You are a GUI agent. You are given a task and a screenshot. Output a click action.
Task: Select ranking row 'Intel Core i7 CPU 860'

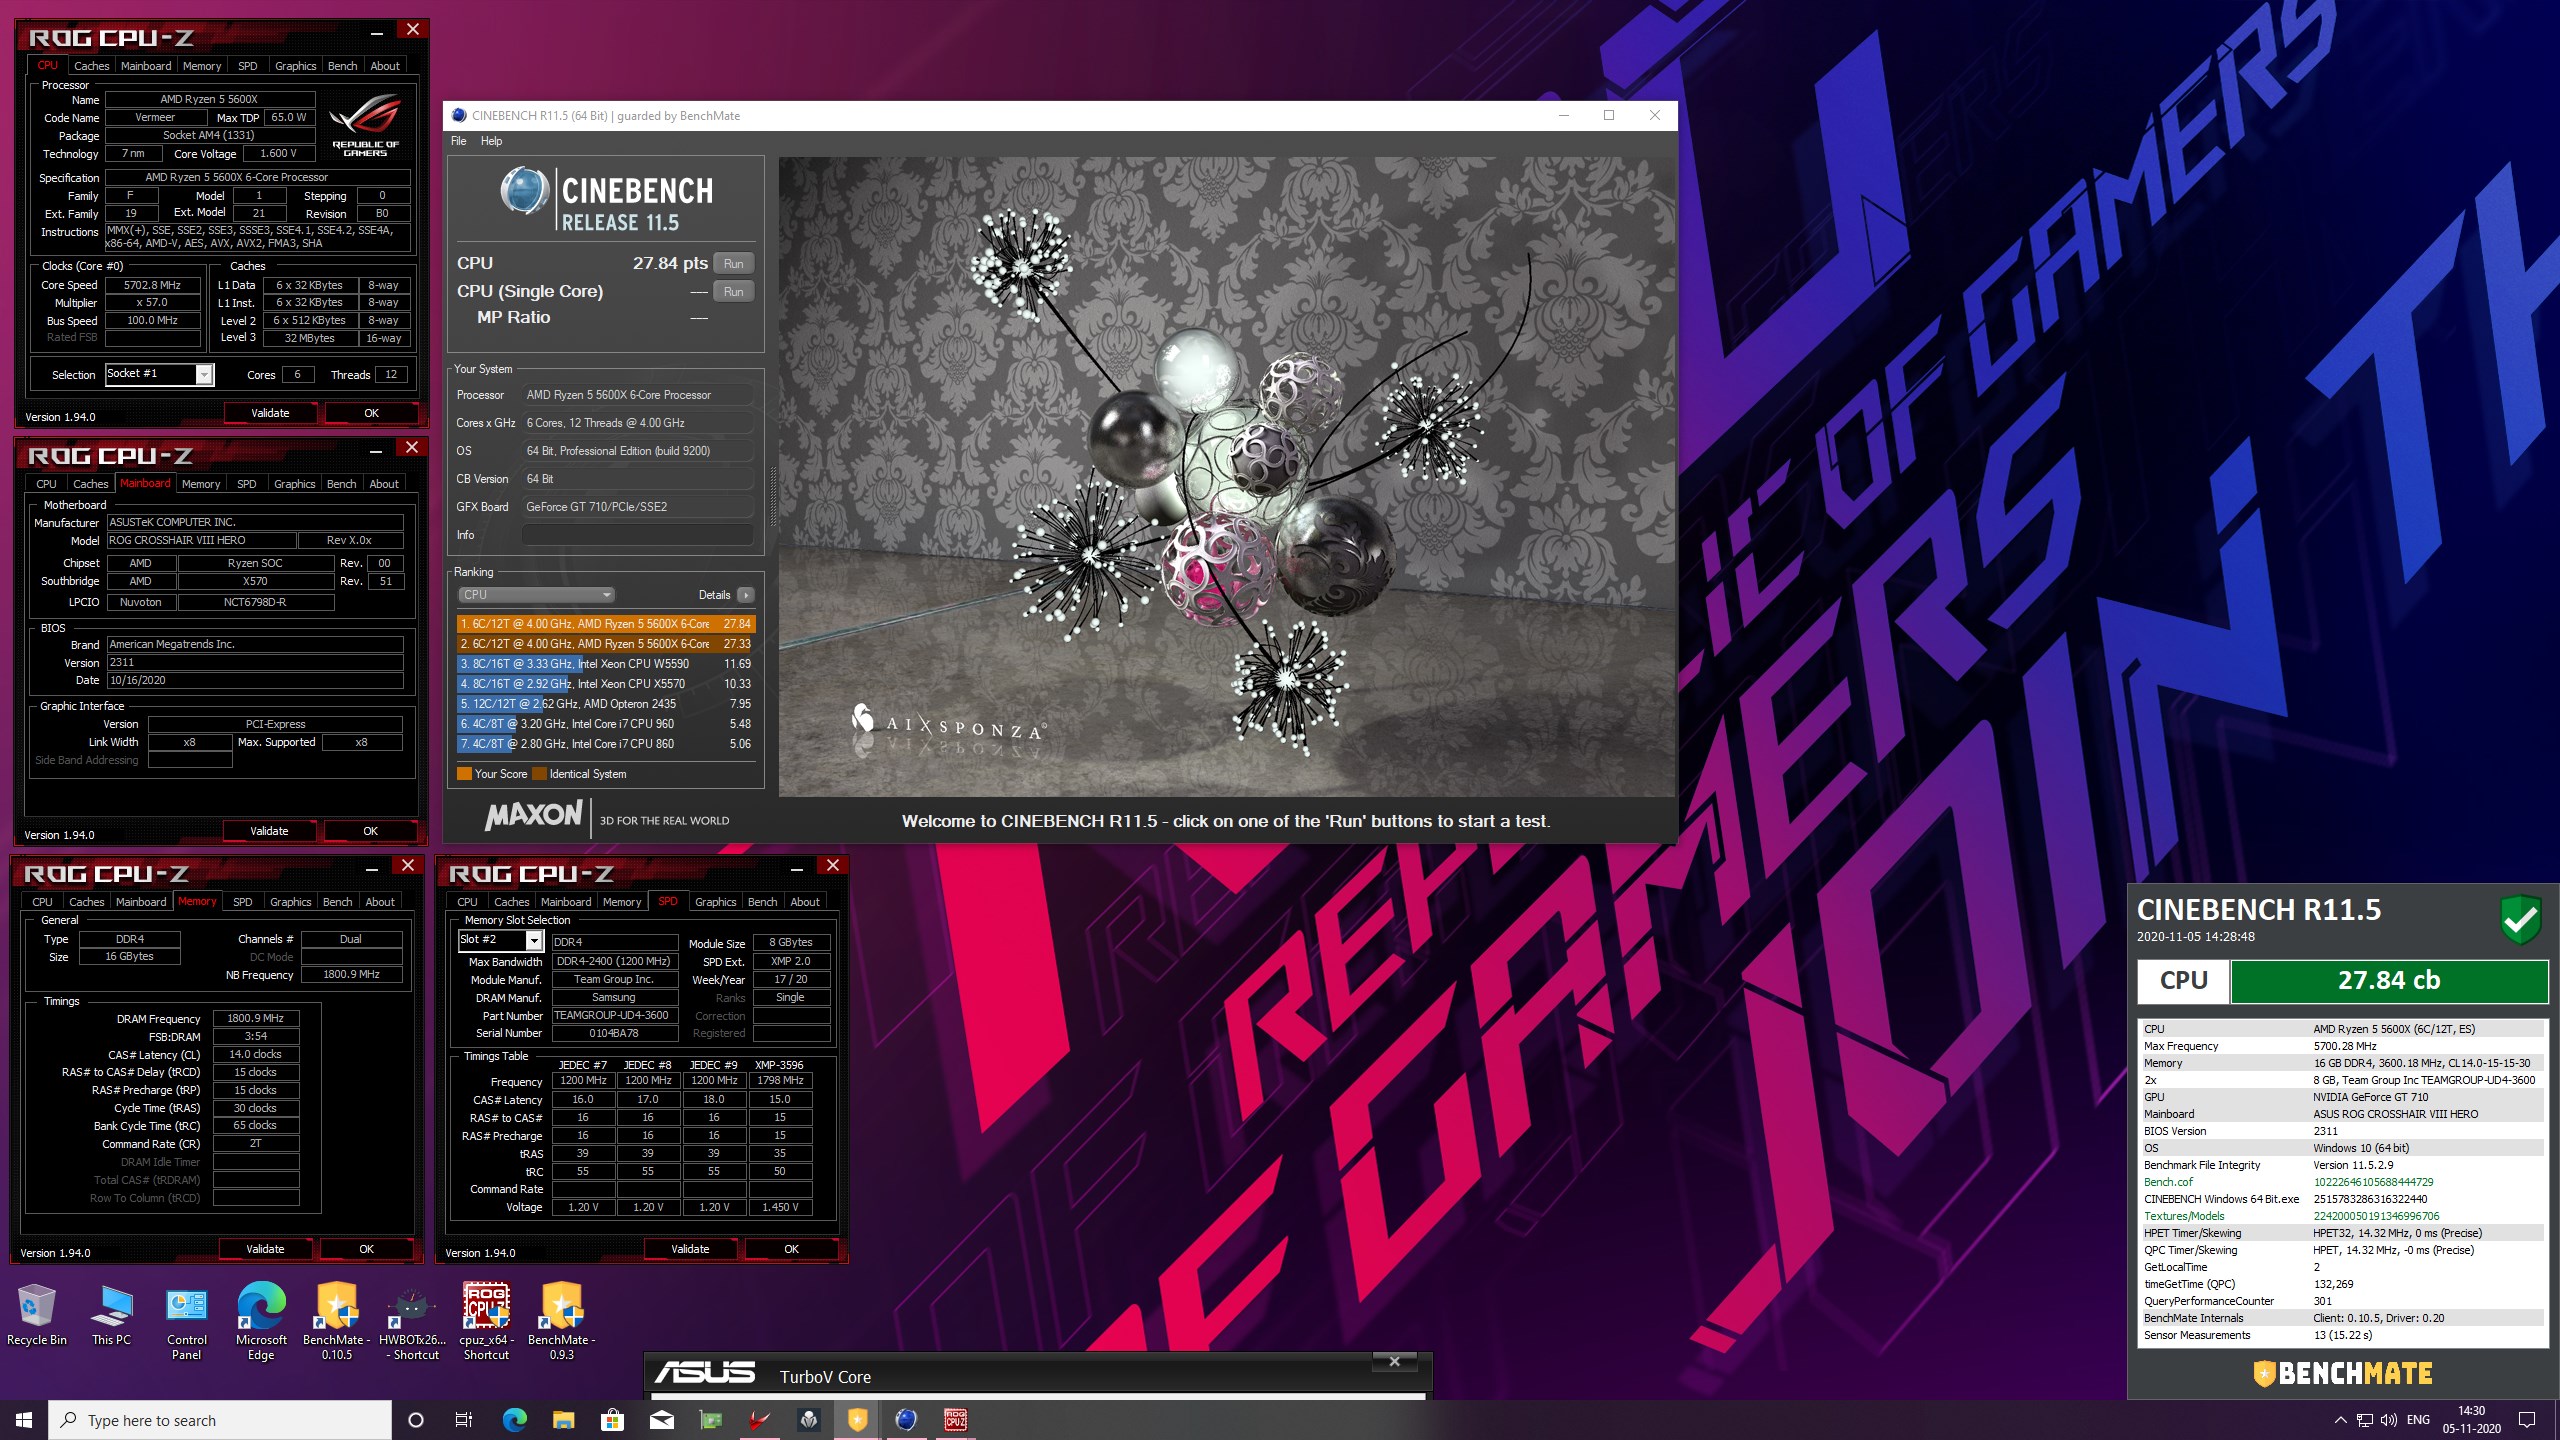(606, 744)
